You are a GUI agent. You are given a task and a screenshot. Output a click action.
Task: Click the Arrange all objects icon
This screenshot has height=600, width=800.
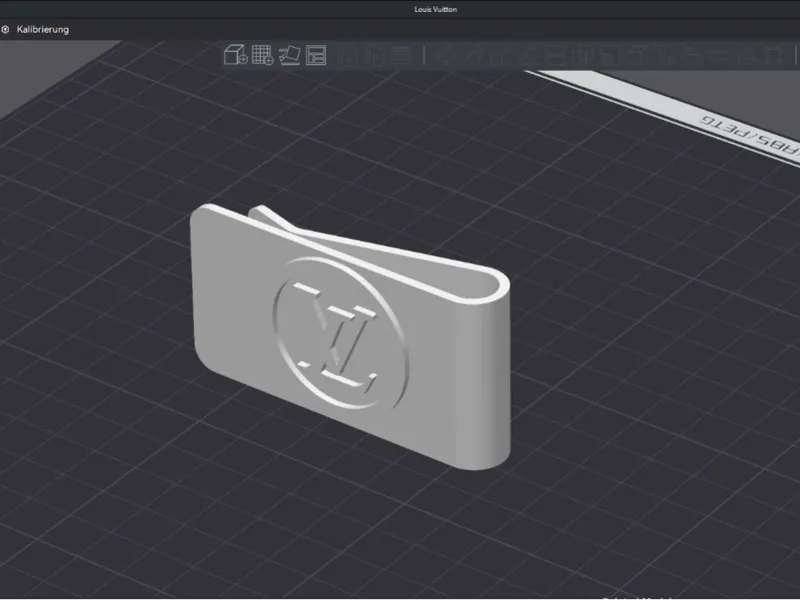[316, 55]
